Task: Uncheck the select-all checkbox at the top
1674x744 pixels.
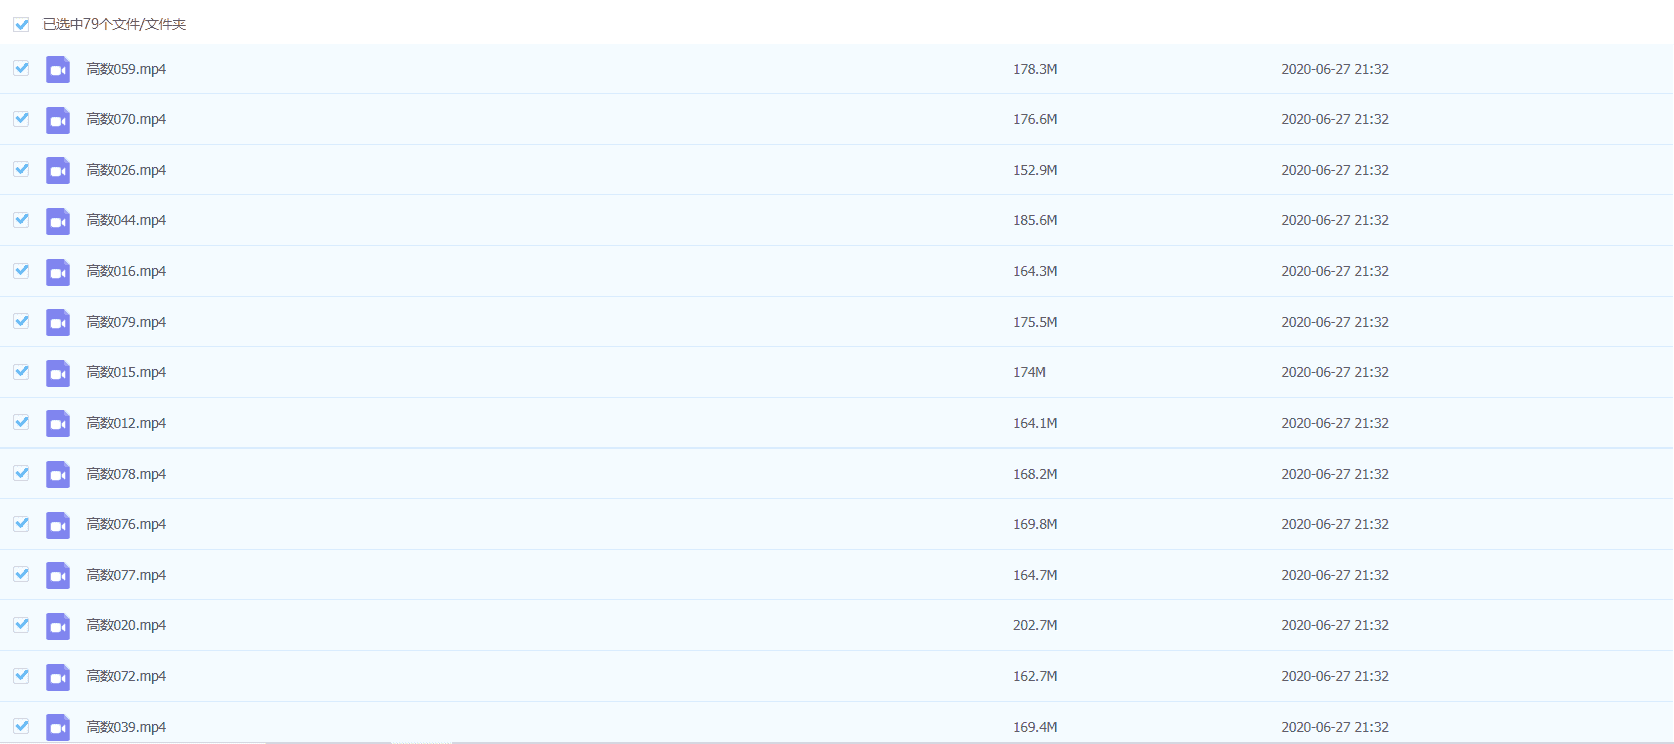Action: tap(21, 24)
